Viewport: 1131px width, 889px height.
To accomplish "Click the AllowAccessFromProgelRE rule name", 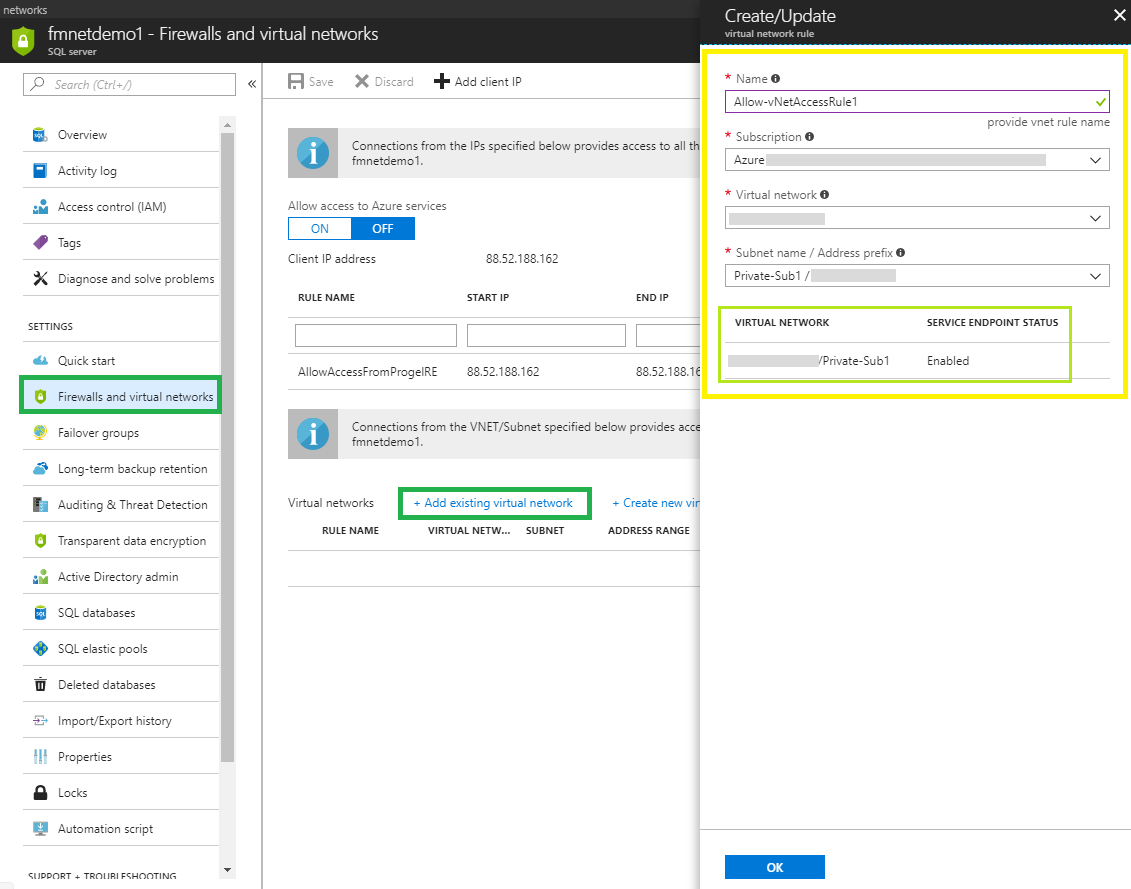I will pyautogui.click(x=368, y=372).
